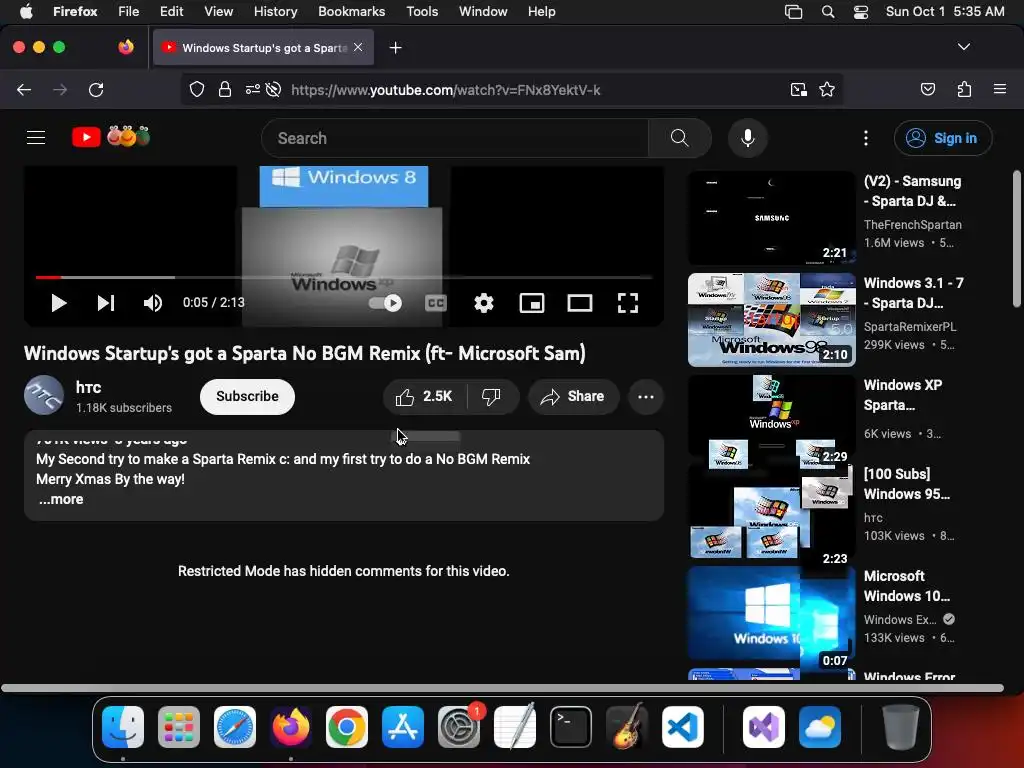Open the Bookmarks menu
Screen dimensions: 1024x768
click(x=351, y=12)
